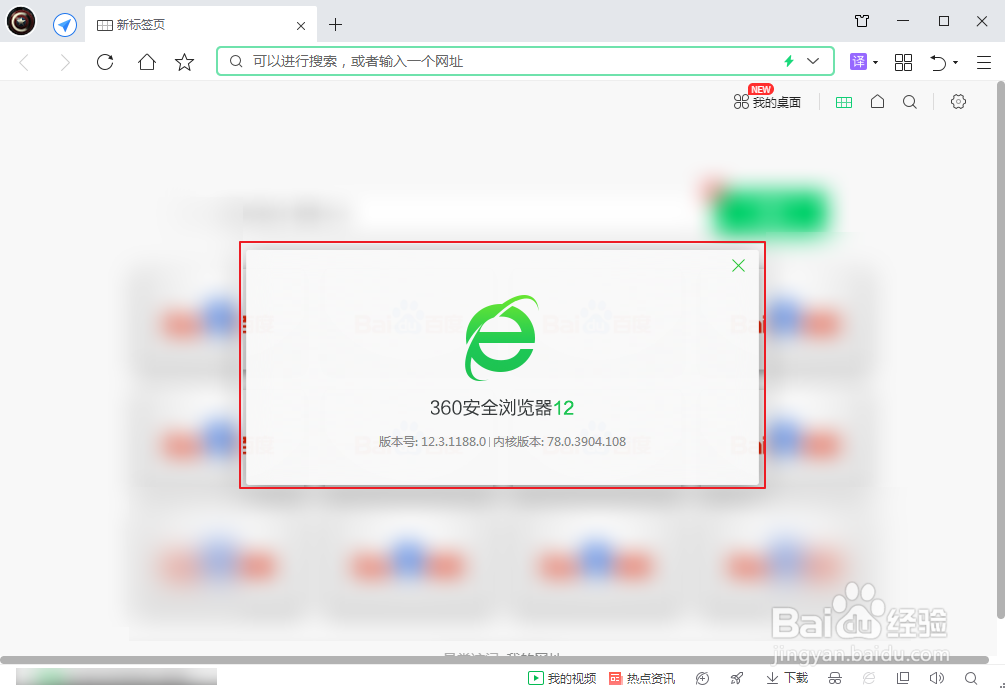The image size is (1005, 689).
Task: Reload the current page
Action: click(105, 62)
